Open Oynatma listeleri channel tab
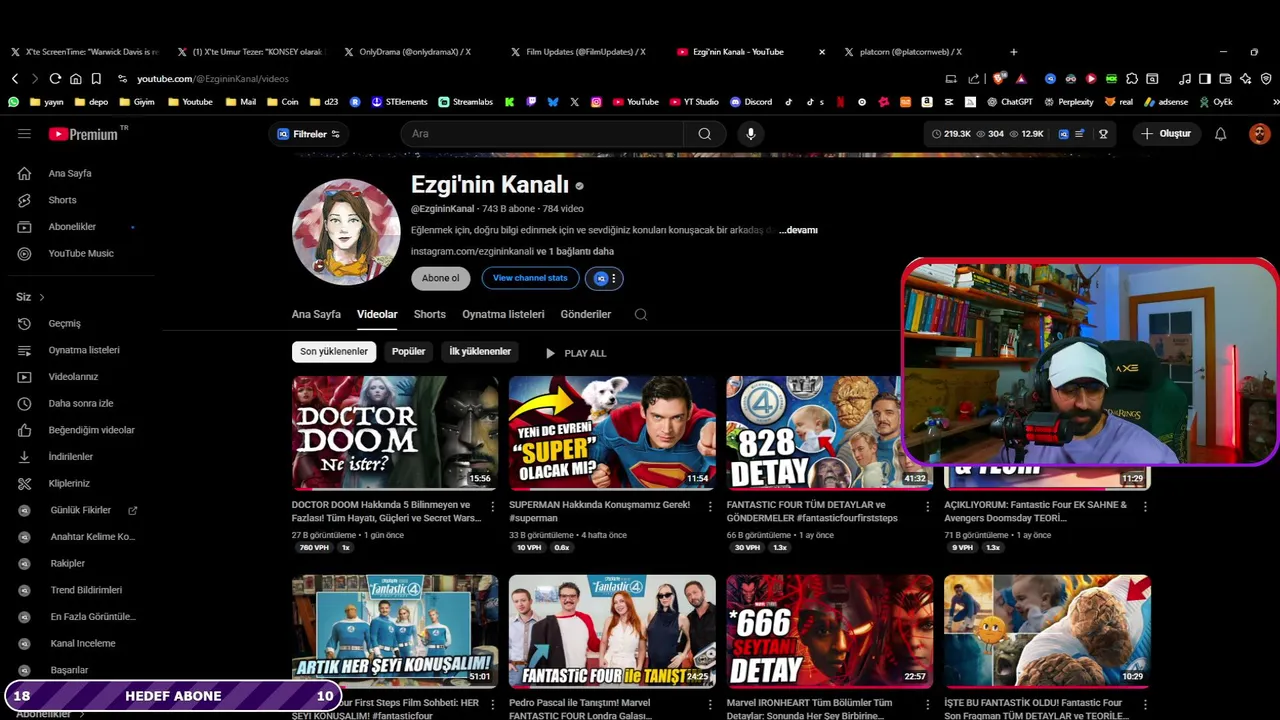The width and height of the screenshot is (1280, 720). (503, 314)
